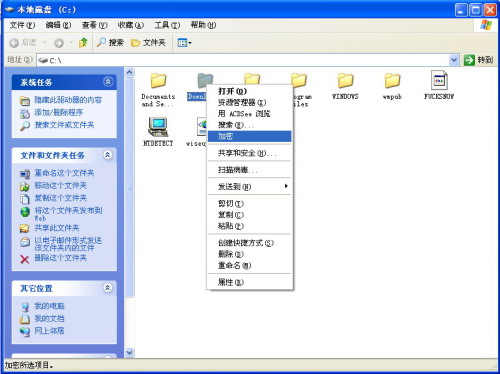The width and height of the screenshot is (500, 374).
Task: Click the 转到 Go button
Action: point(478,60)
